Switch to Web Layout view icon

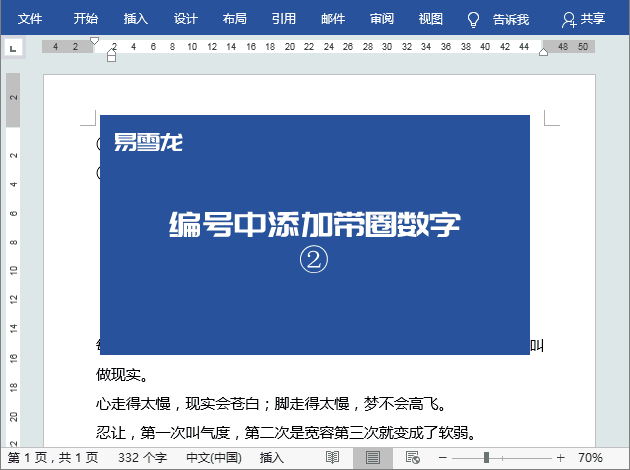[x=413, y=458]
